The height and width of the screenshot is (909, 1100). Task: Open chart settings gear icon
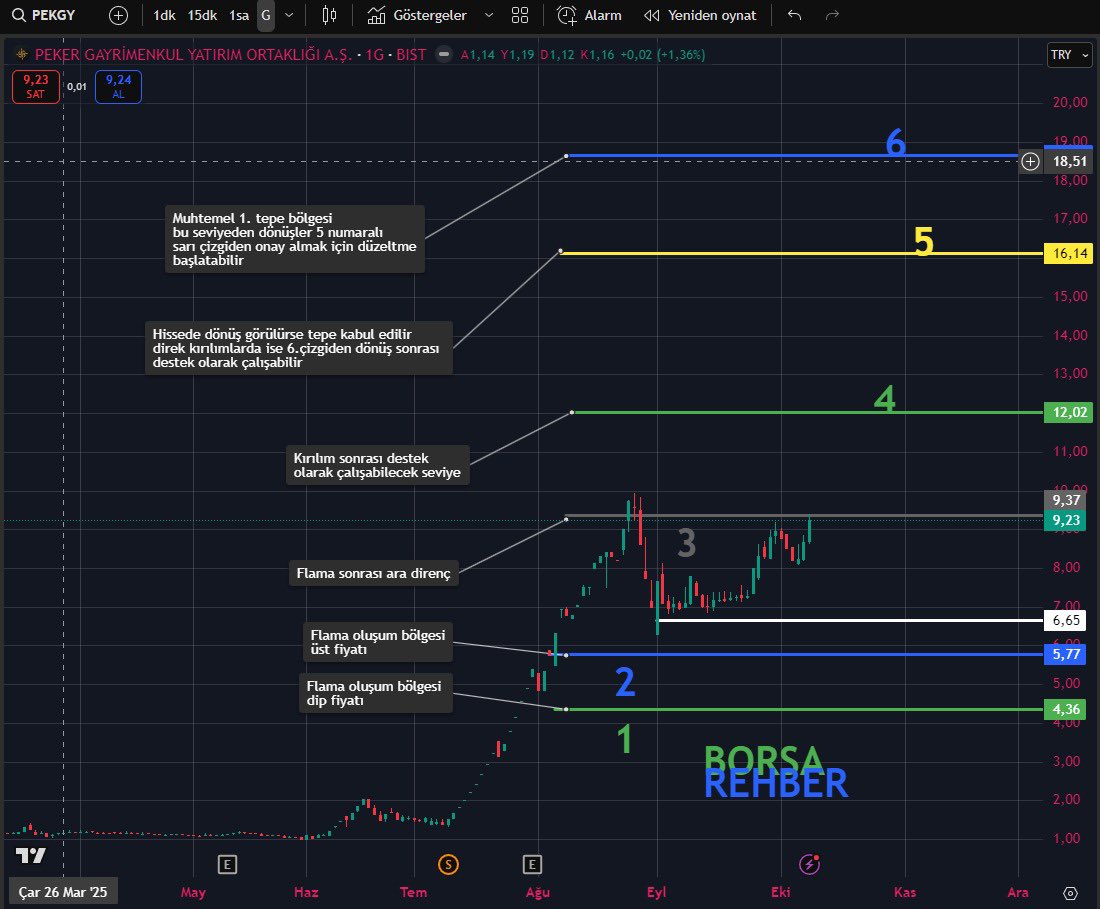tap(1070, 893)
